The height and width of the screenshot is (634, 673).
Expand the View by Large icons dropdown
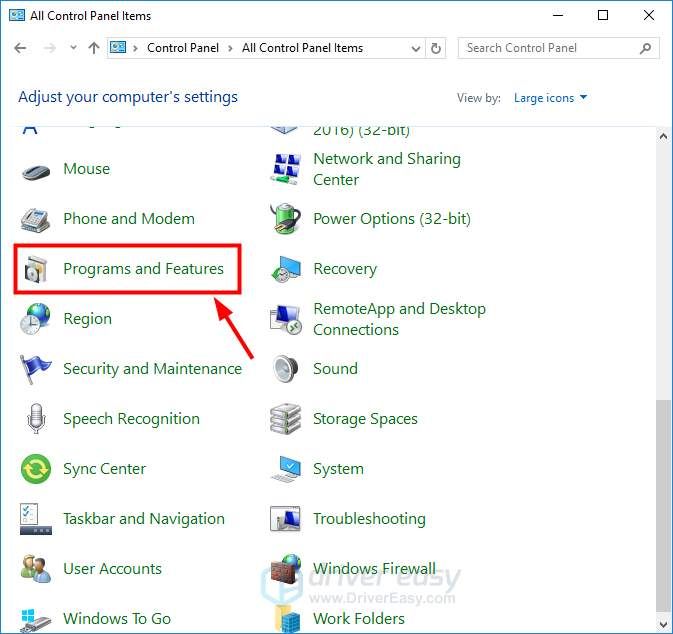point(550,98)
